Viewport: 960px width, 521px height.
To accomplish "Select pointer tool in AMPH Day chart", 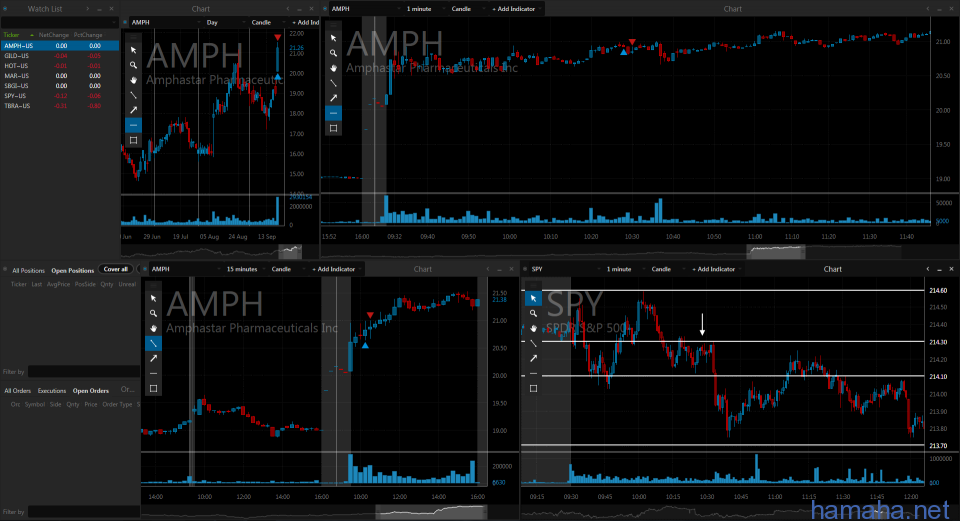I will click(133, 50).
